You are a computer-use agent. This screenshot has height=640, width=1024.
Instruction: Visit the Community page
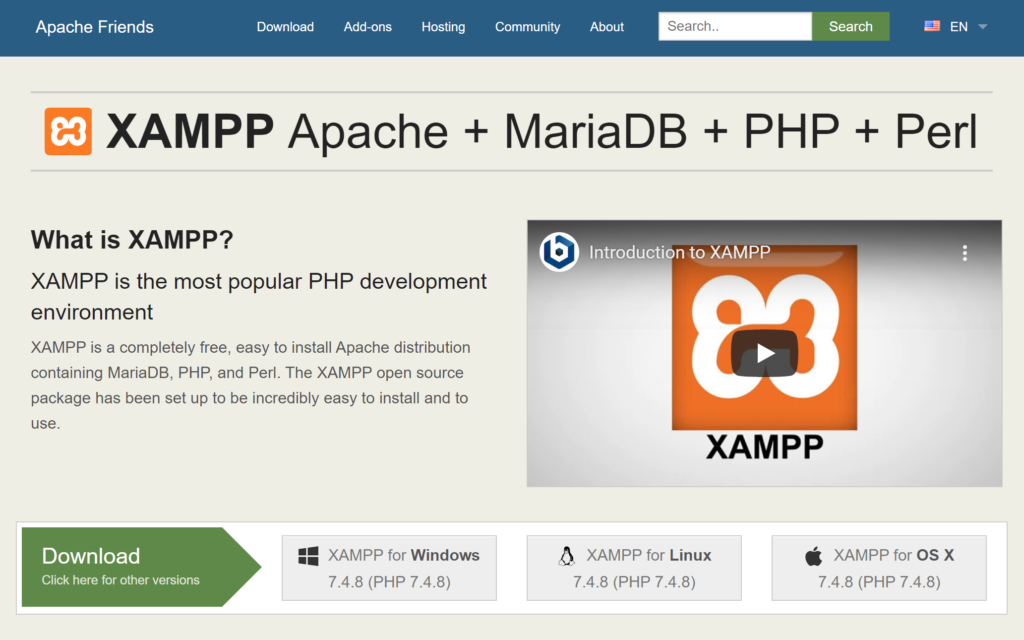527,27
